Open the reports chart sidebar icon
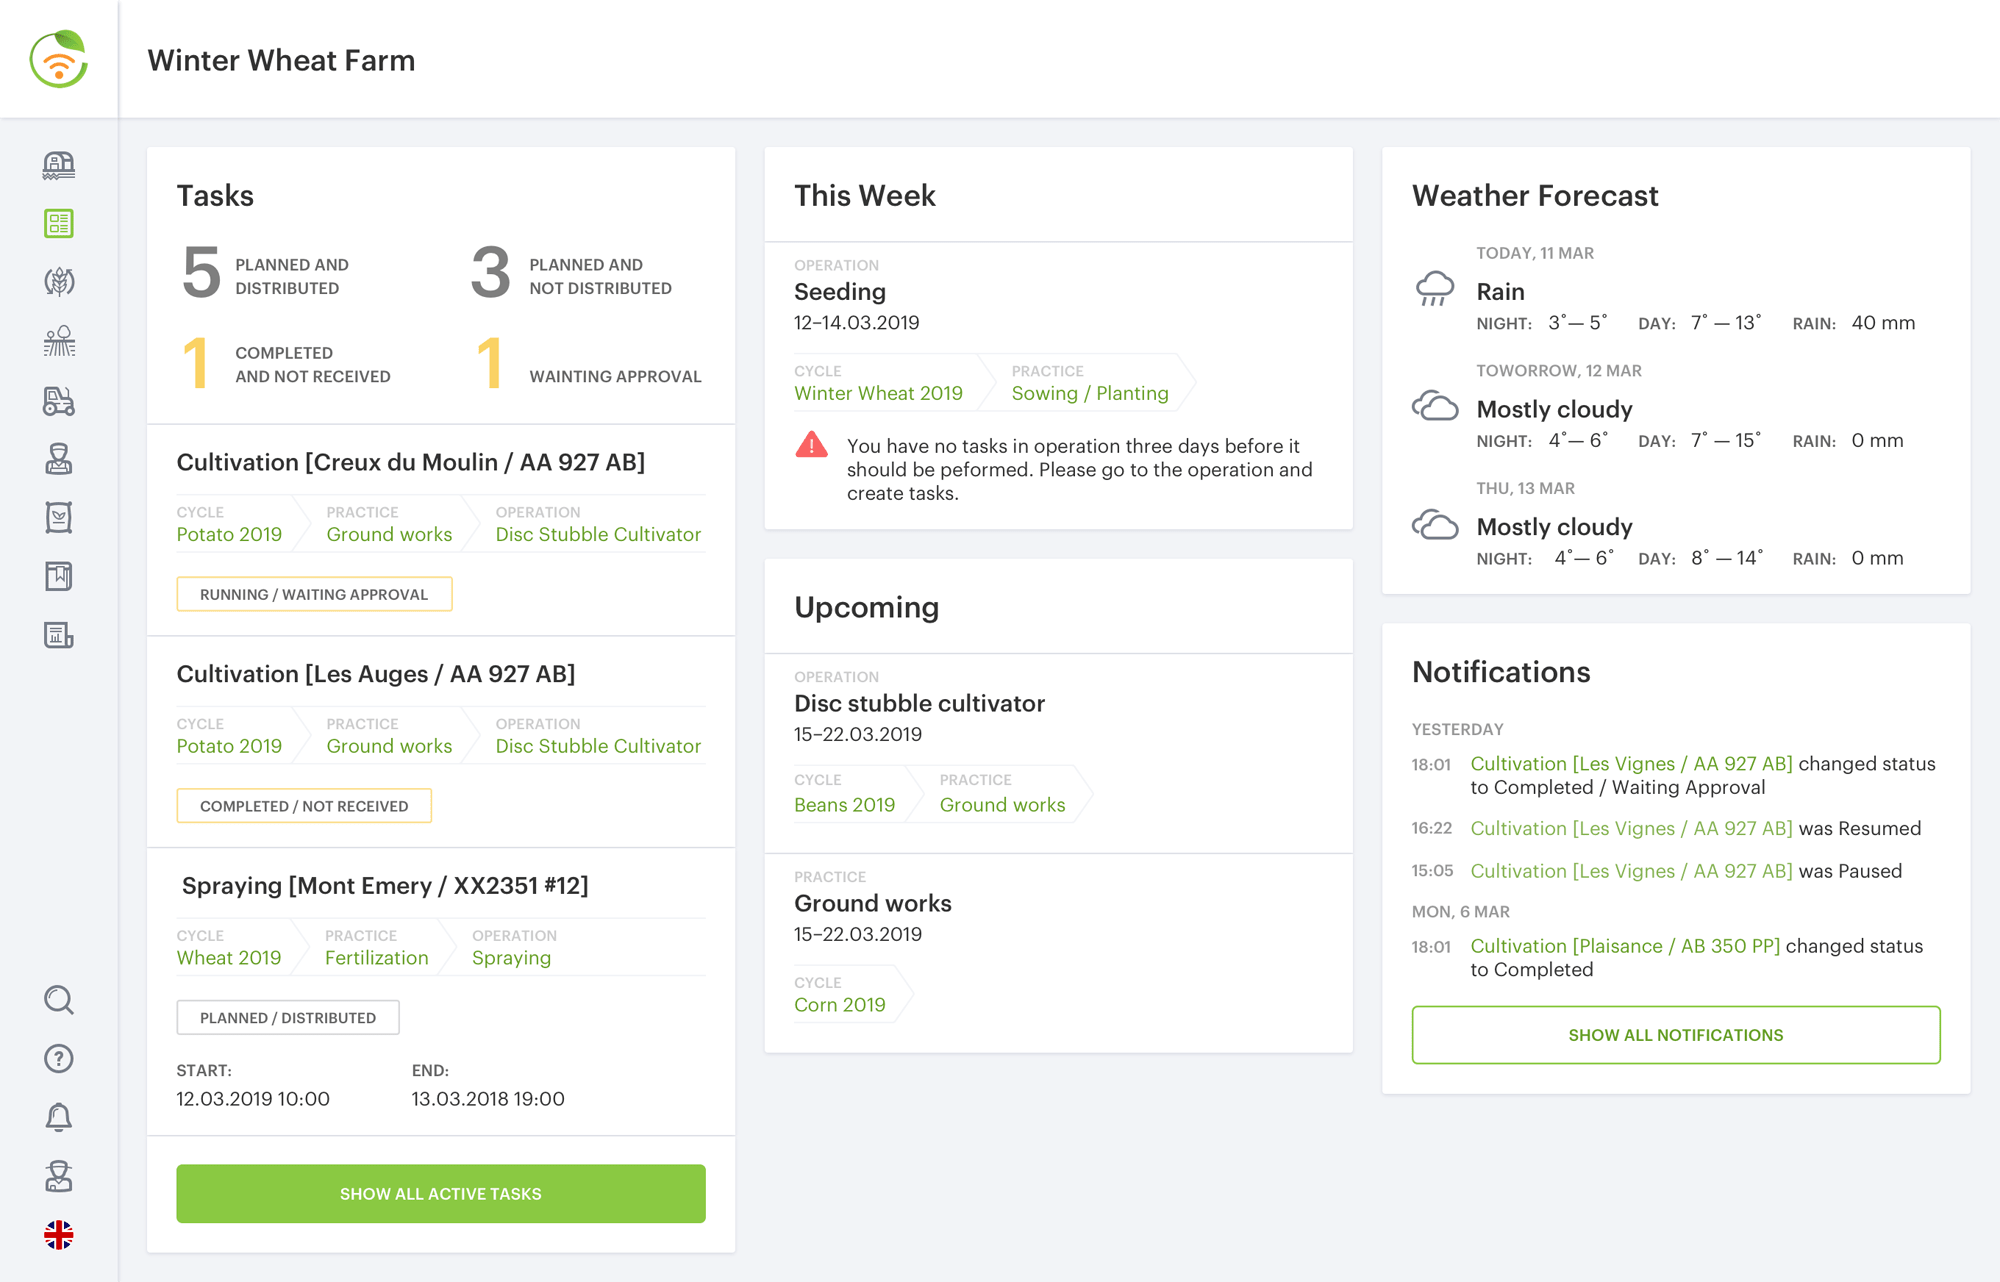 point(59,635)
